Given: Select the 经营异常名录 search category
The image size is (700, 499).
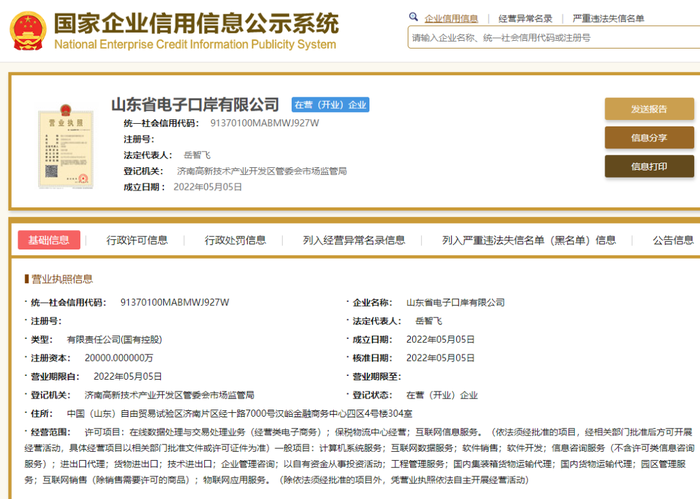Looking at the screenshot, I should (x=525, y=18).
